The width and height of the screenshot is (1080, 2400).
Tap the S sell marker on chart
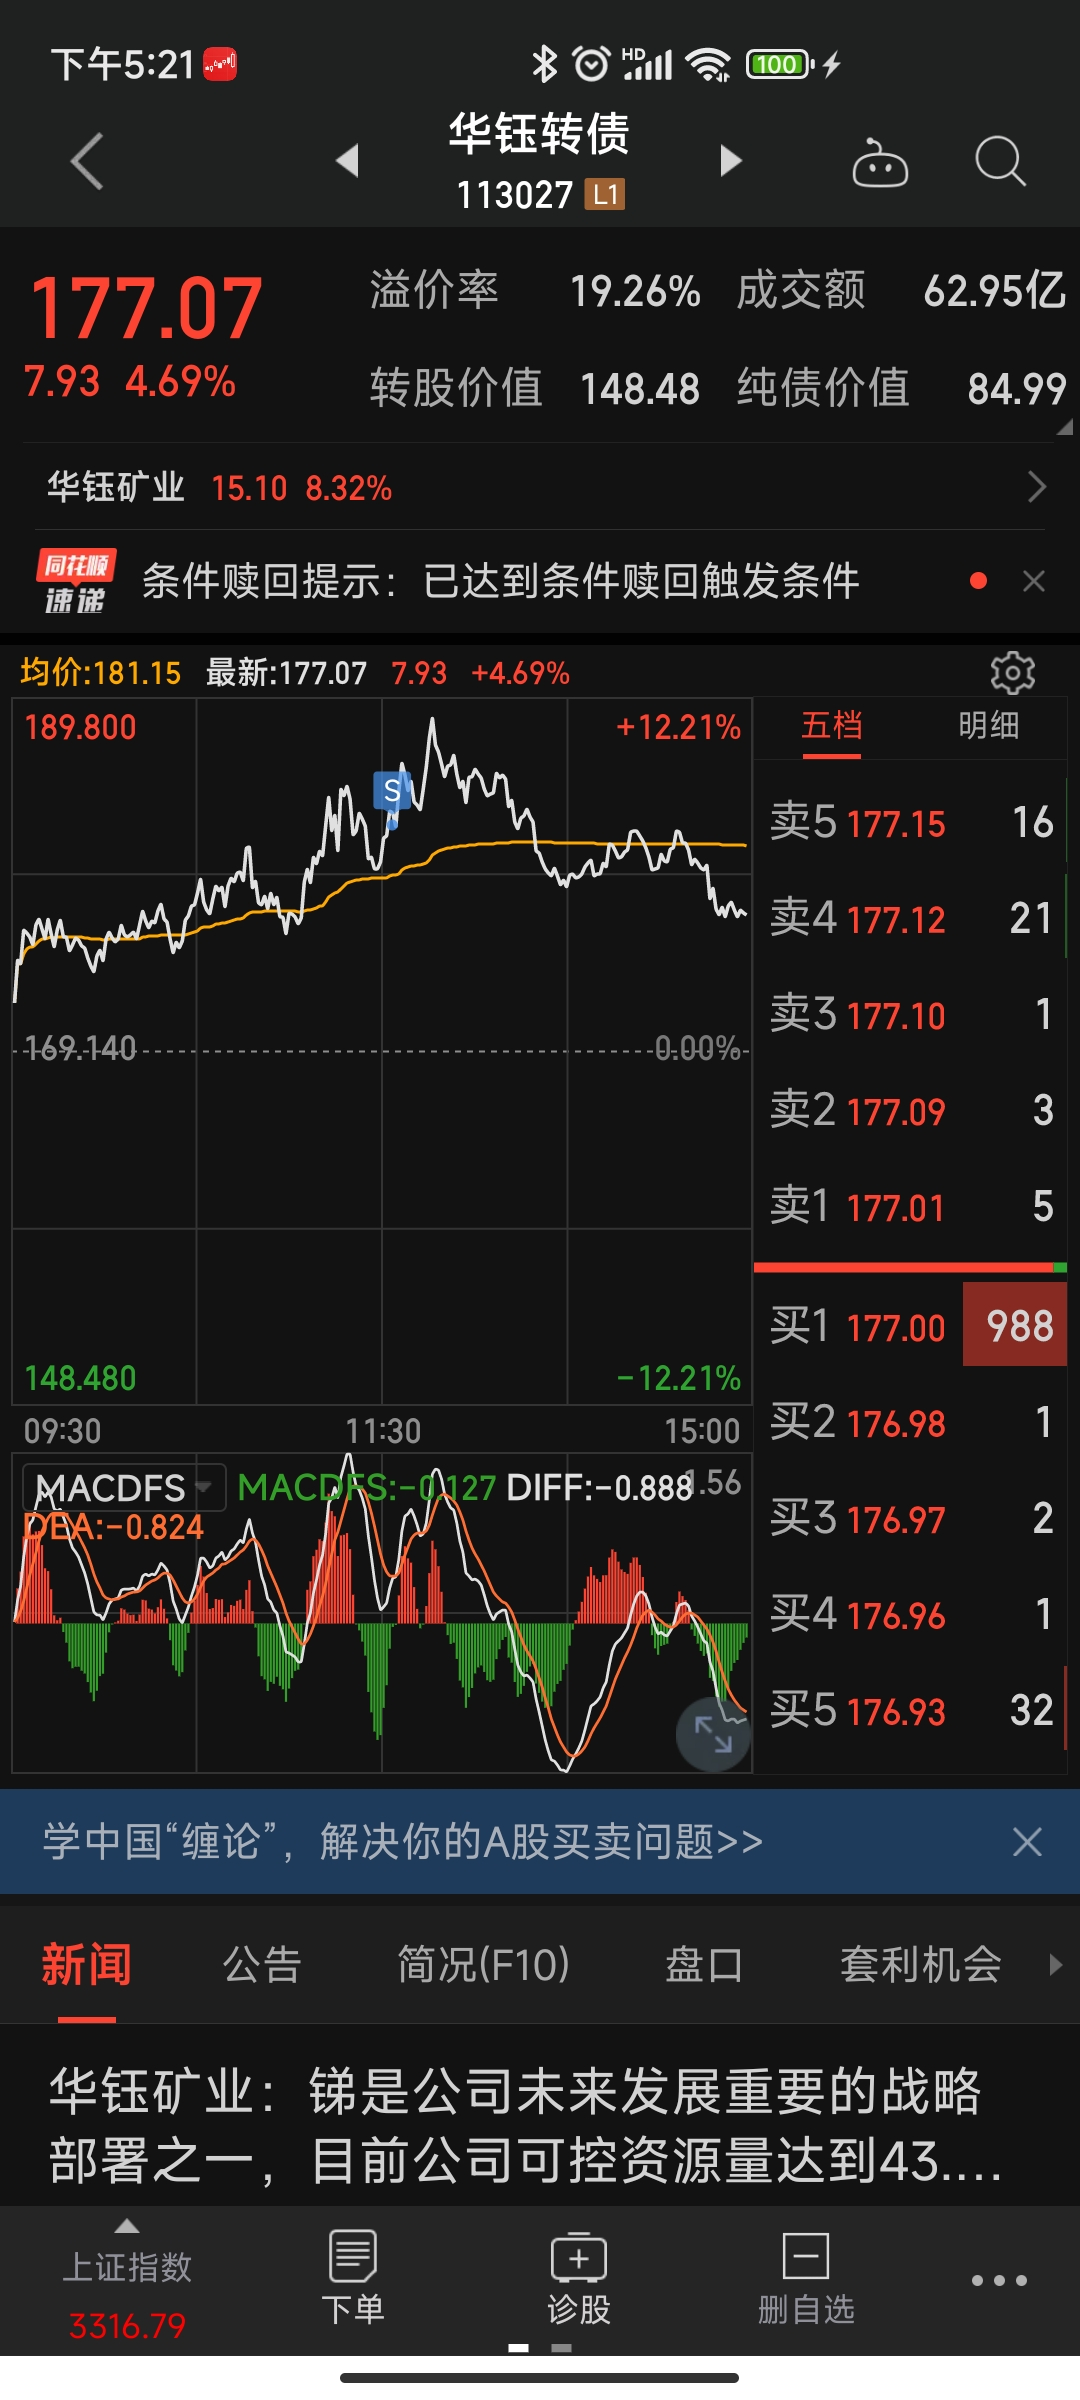[x=392, y=792]
